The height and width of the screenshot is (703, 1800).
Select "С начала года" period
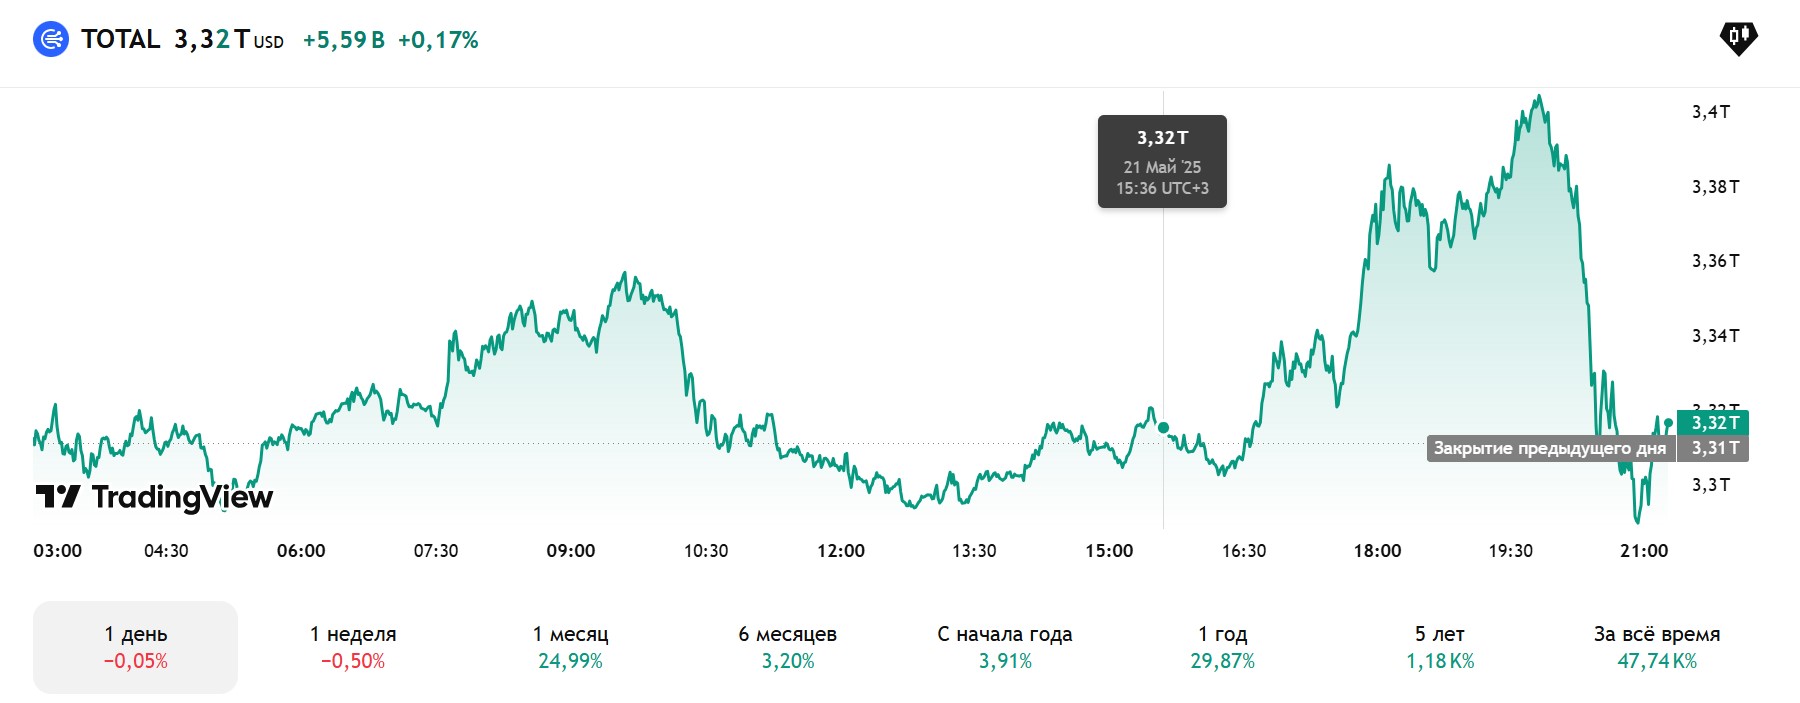(x=1005, y=647)
